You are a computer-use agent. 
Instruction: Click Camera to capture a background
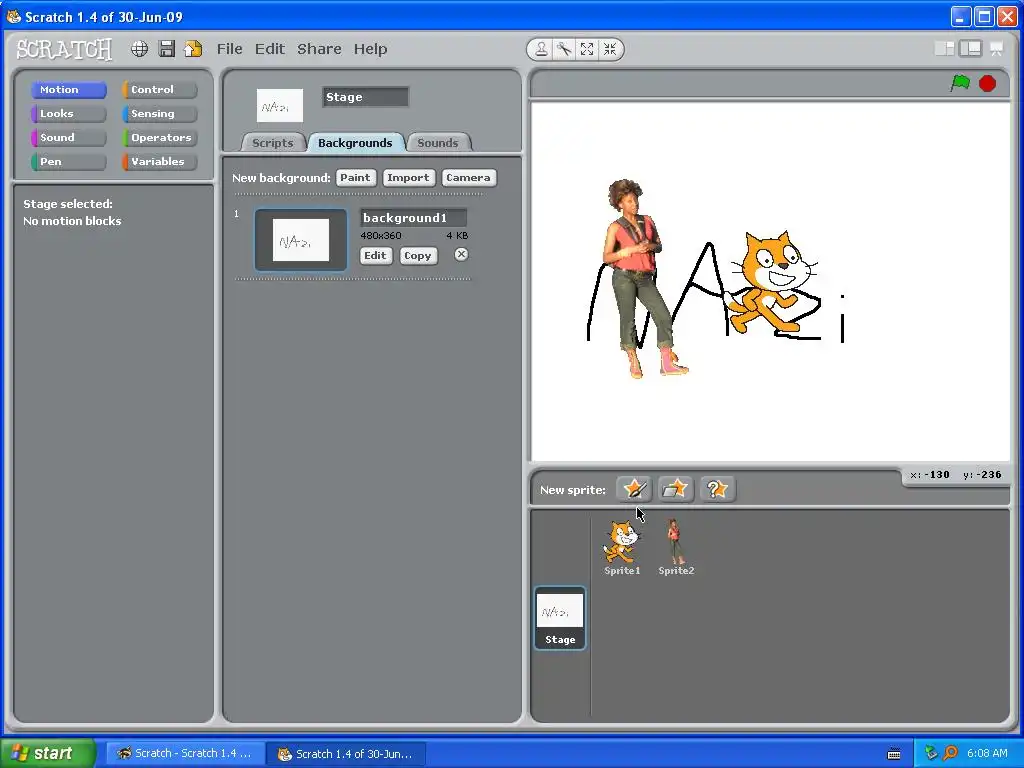tap(468, 178)
